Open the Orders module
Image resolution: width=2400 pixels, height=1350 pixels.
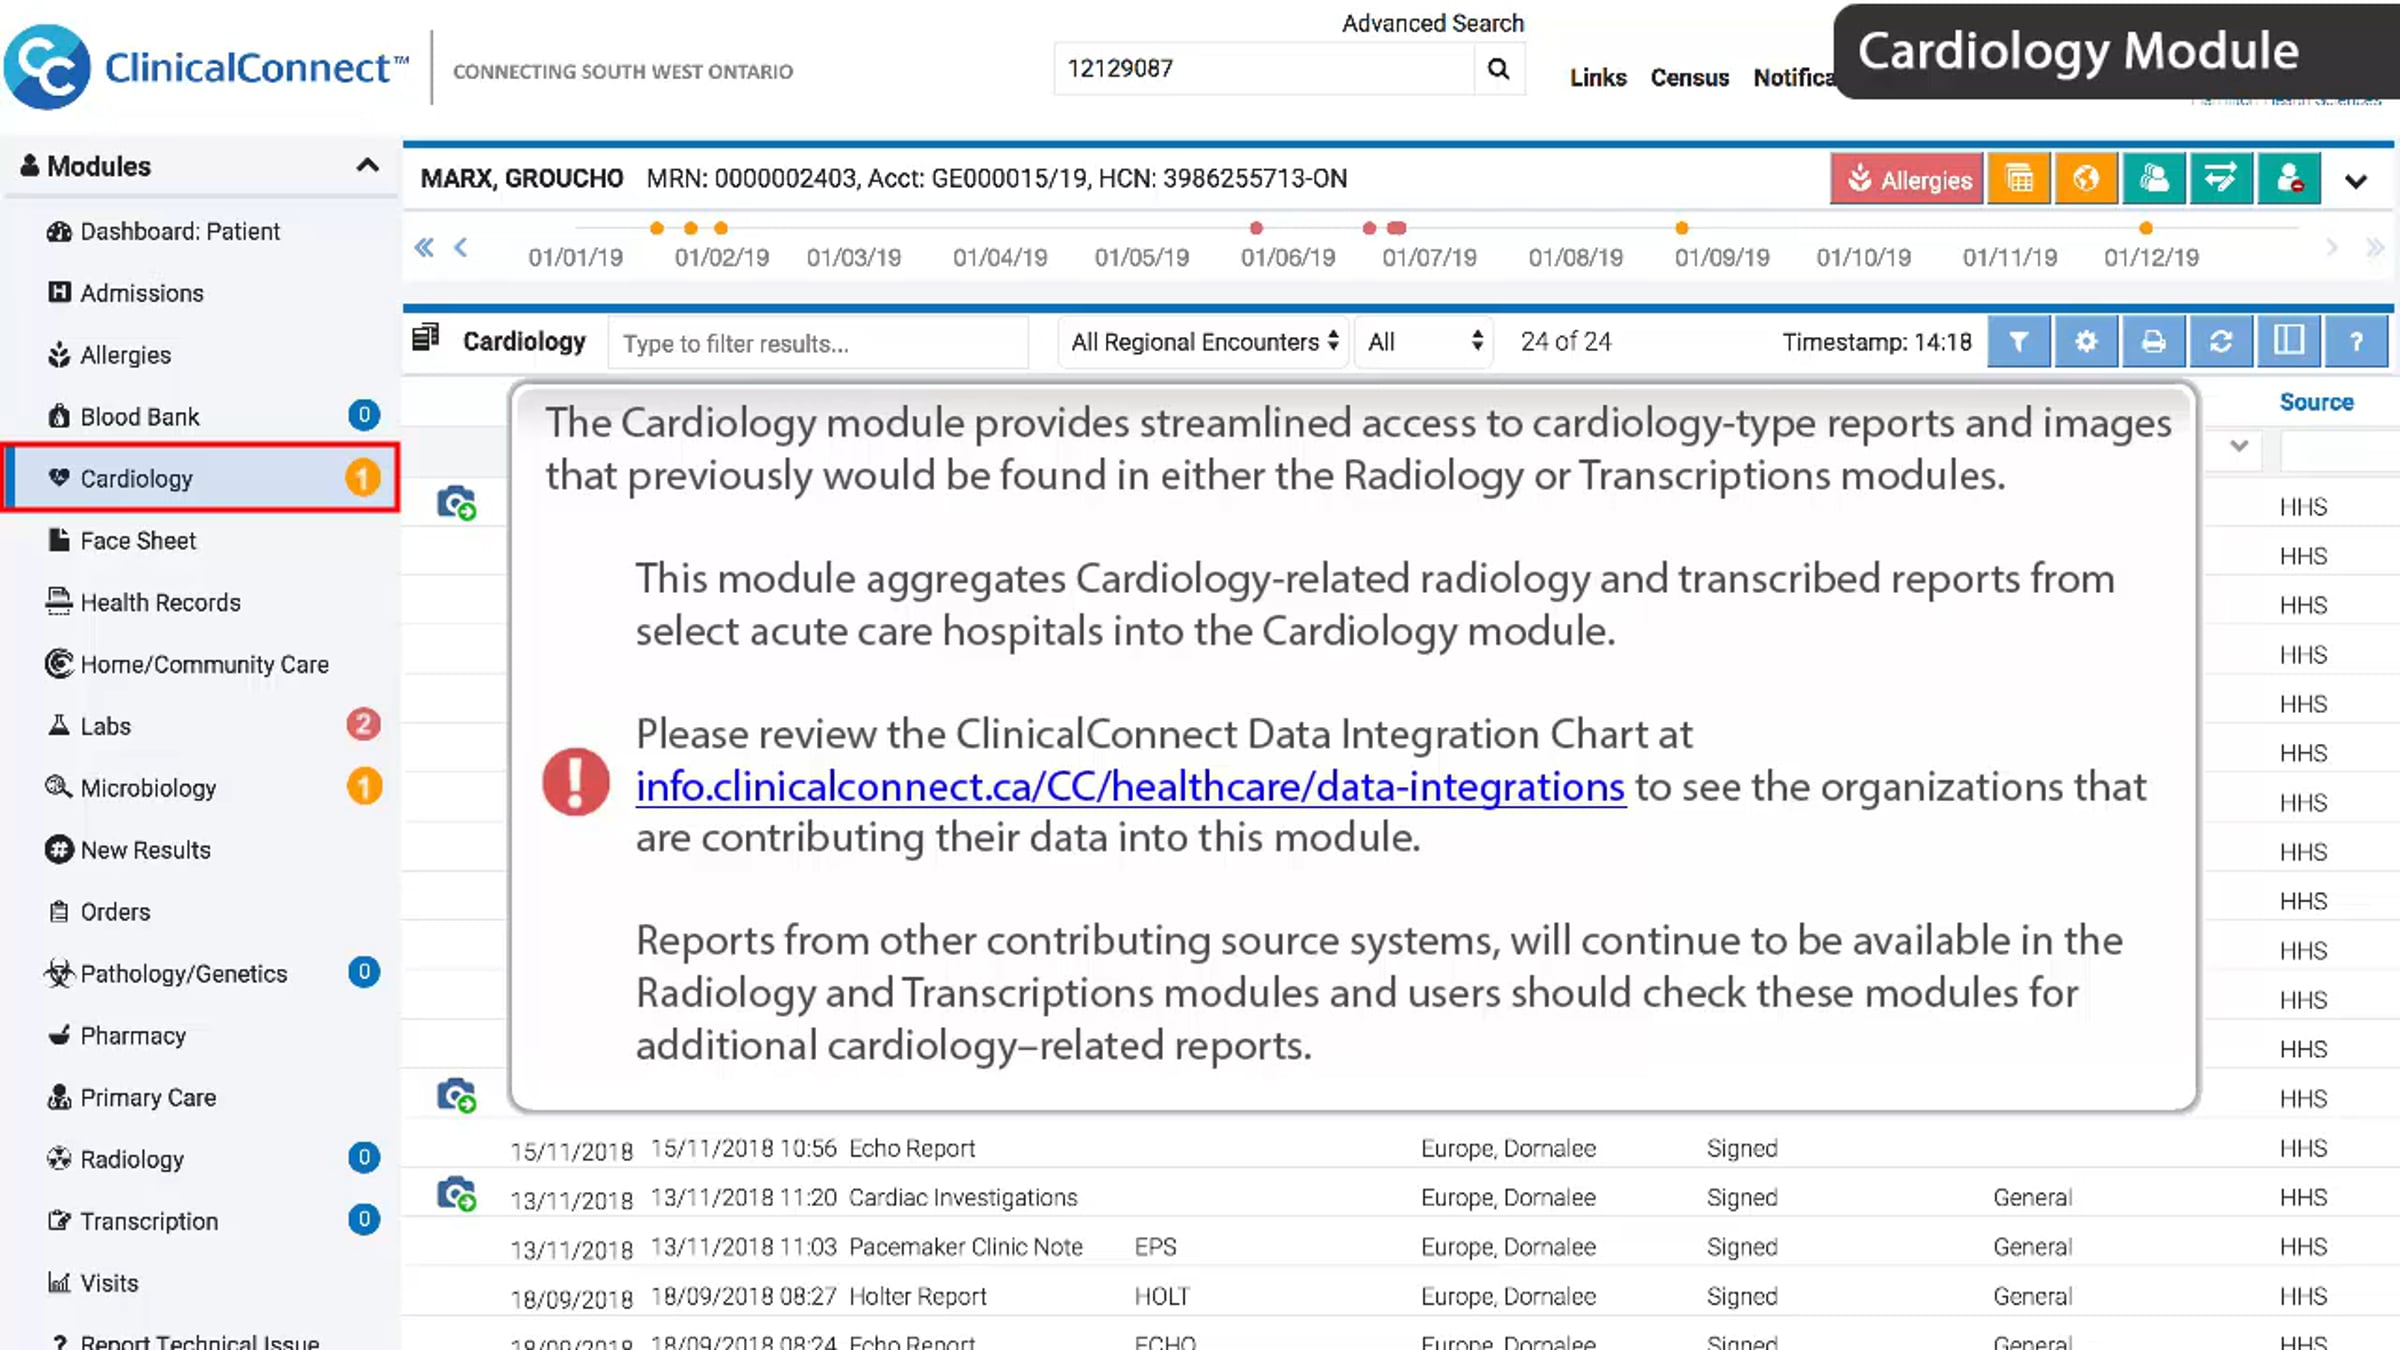200,912
